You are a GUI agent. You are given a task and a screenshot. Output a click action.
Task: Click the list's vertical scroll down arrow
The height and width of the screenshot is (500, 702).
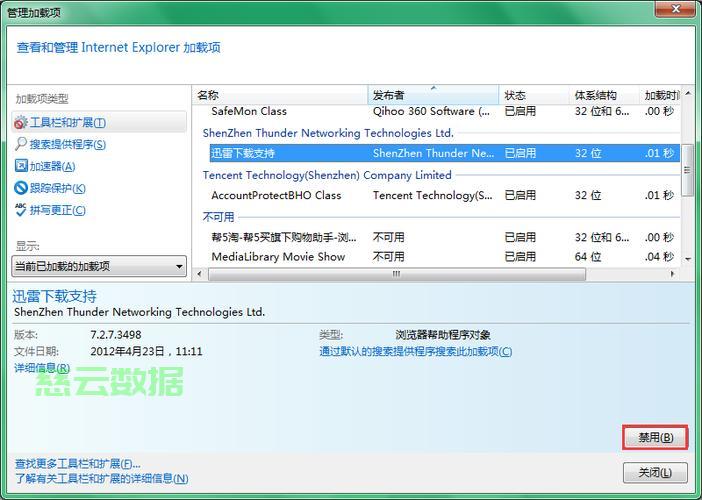(x=688, y=259)
